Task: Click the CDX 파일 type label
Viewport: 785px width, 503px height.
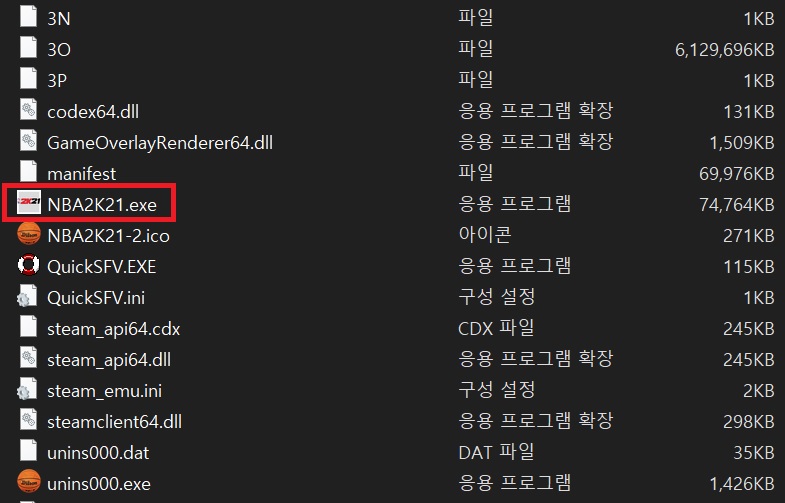Action: 496,328
